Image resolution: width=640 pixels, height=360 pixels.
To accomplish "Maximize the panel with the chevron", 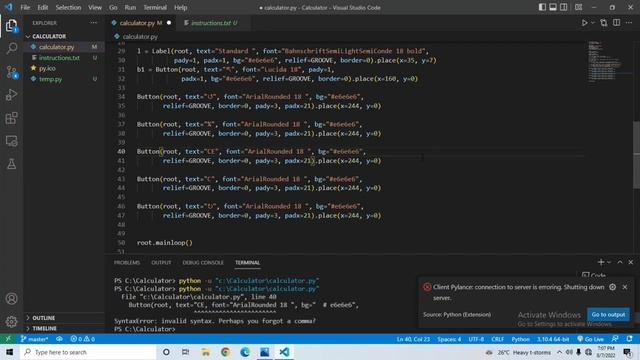I will 620,262.
